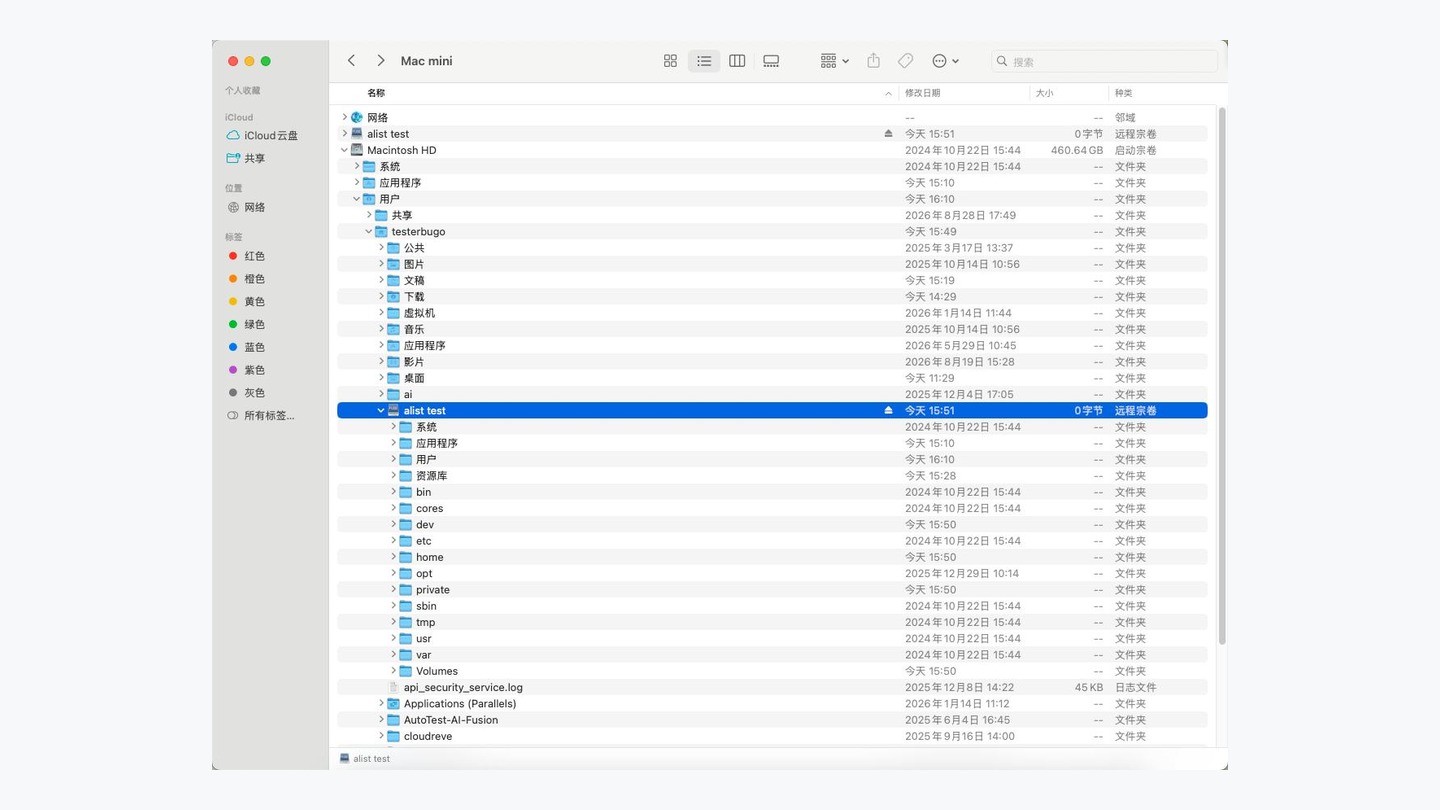This screenshot has height=810, width=1440.
Task: Expand the top-level 网络 row
Action: [344, 118]
